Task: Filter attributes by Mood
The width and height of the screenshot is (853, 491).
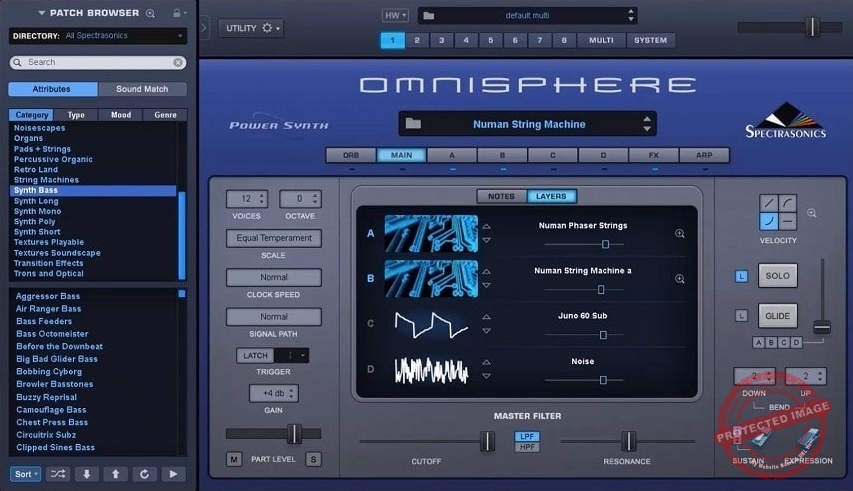Action: pyautogui.click(x=121, y=115)
